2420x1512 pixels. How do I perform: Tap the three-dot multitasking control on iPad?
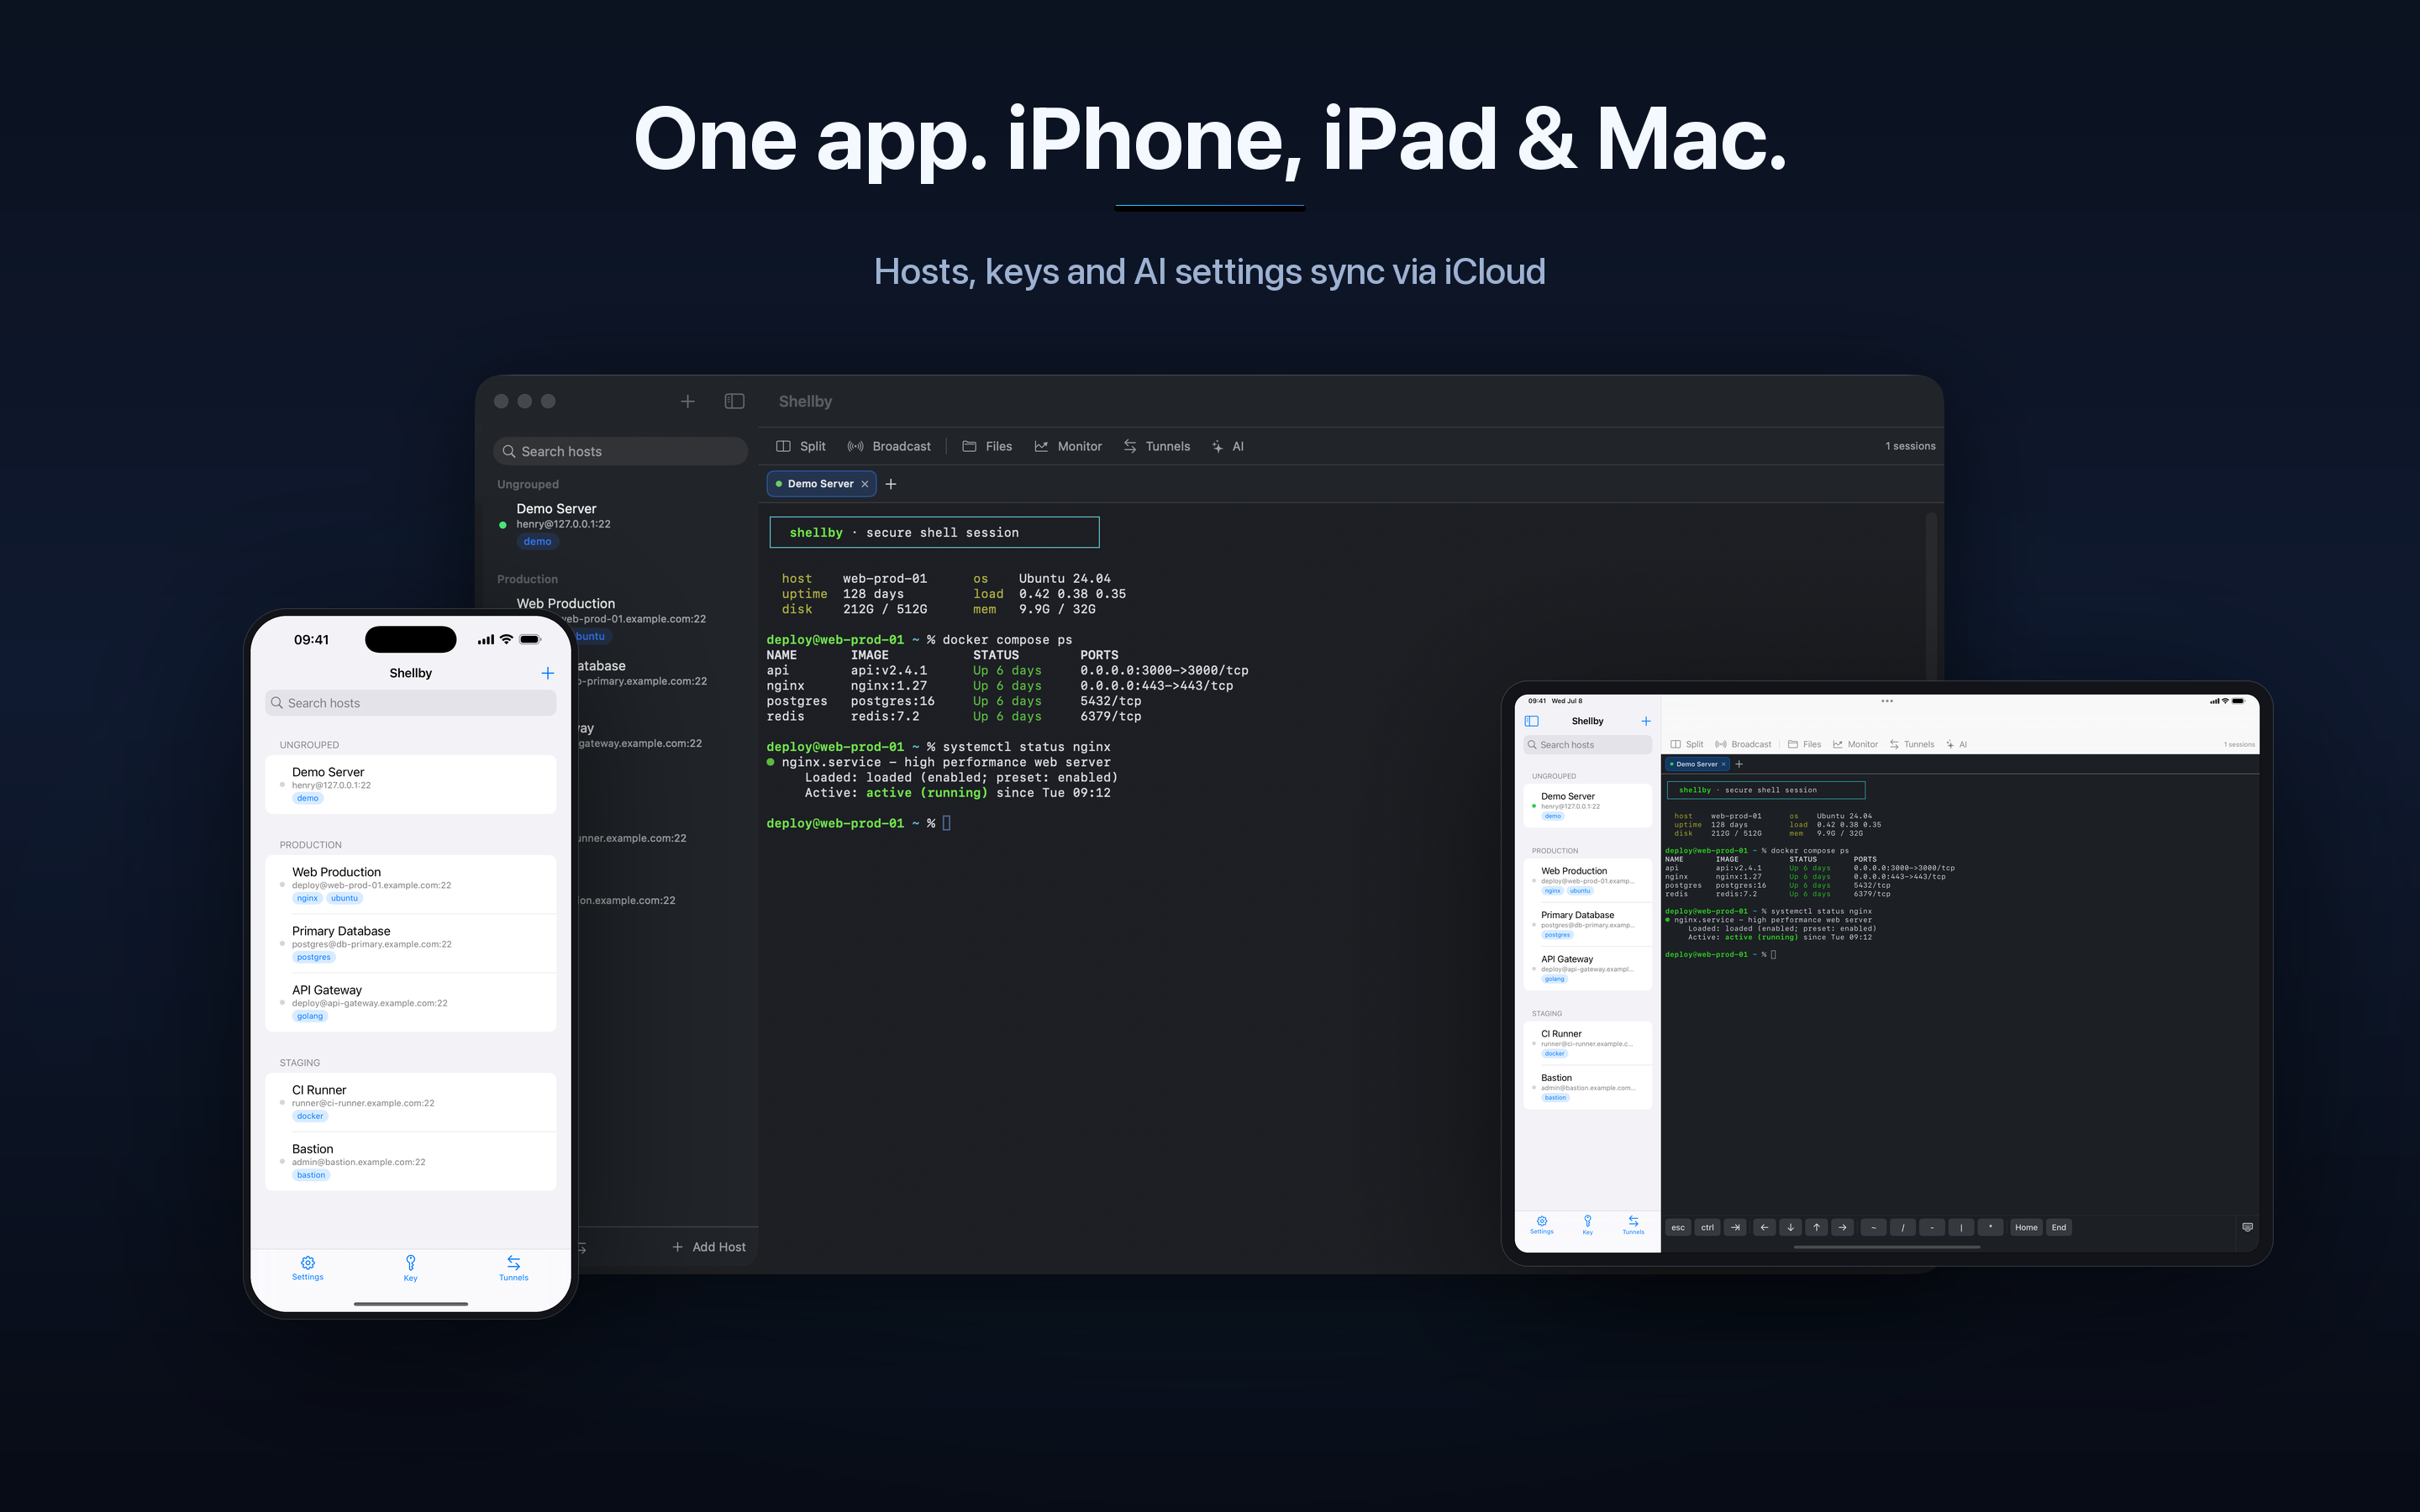1887,701
